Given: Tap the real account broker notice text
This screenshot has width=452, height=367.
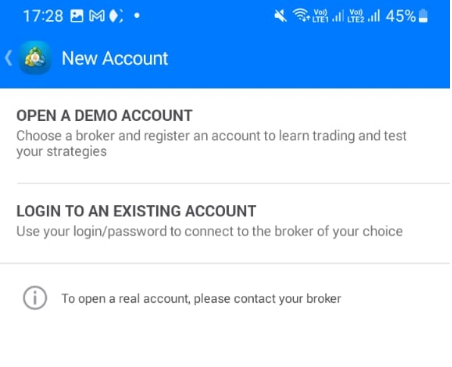Looking at the screenshot, I should coord(201,298).
